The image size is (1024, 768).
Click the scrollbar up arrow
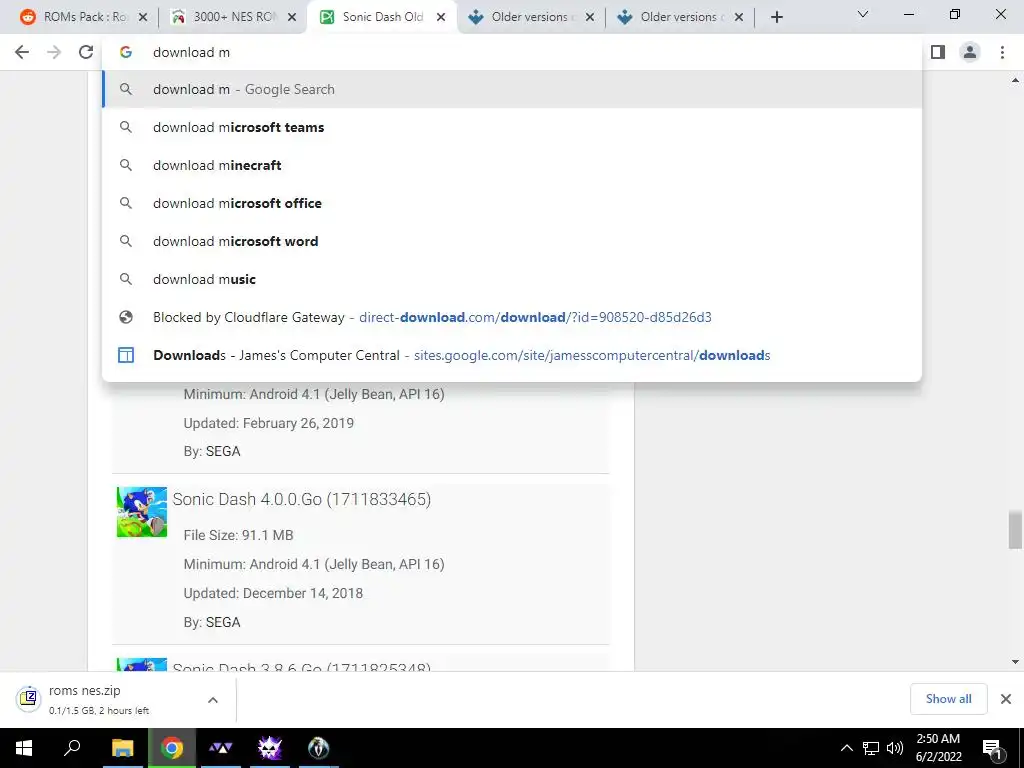1015,80
